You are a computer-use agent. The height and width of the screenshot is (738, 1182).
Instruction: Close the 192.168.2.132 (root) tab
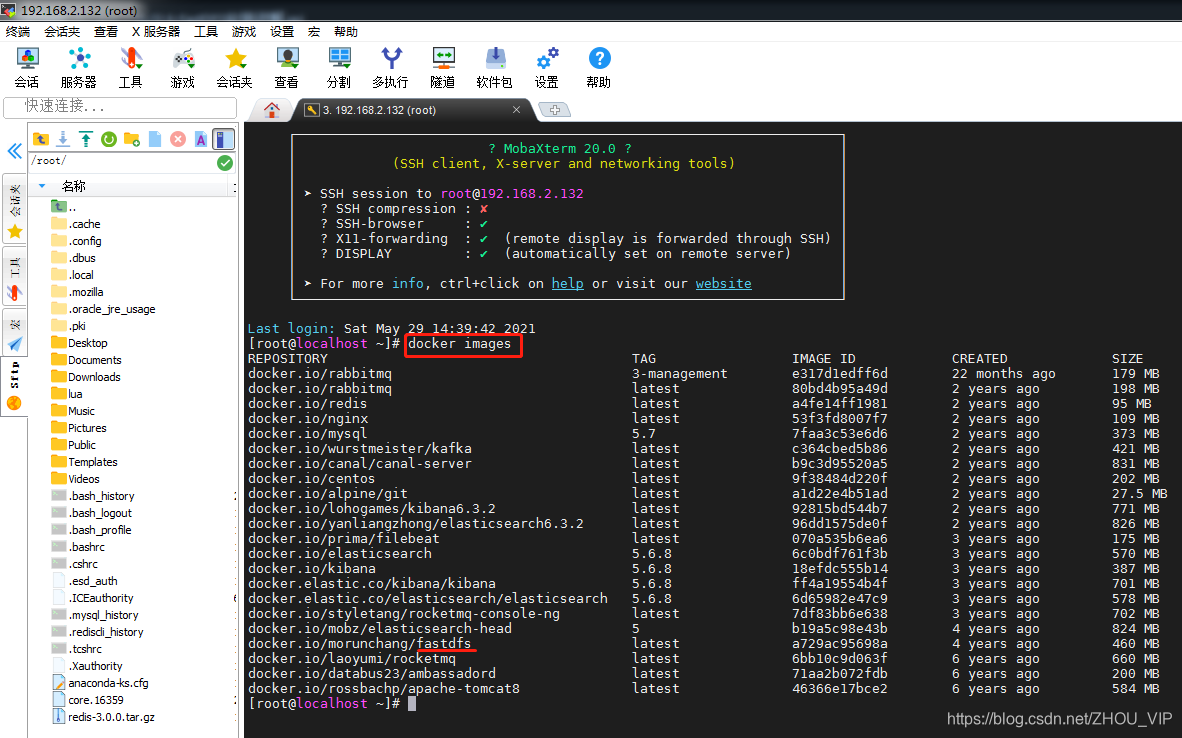tap(516, 110)
